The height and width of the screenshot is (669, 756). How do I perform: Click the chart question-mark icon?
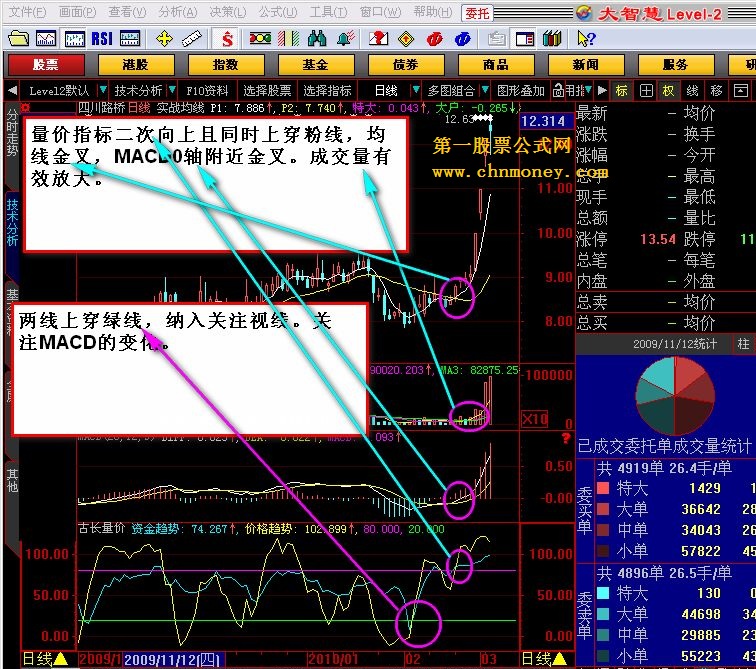(x=378, y=39)
